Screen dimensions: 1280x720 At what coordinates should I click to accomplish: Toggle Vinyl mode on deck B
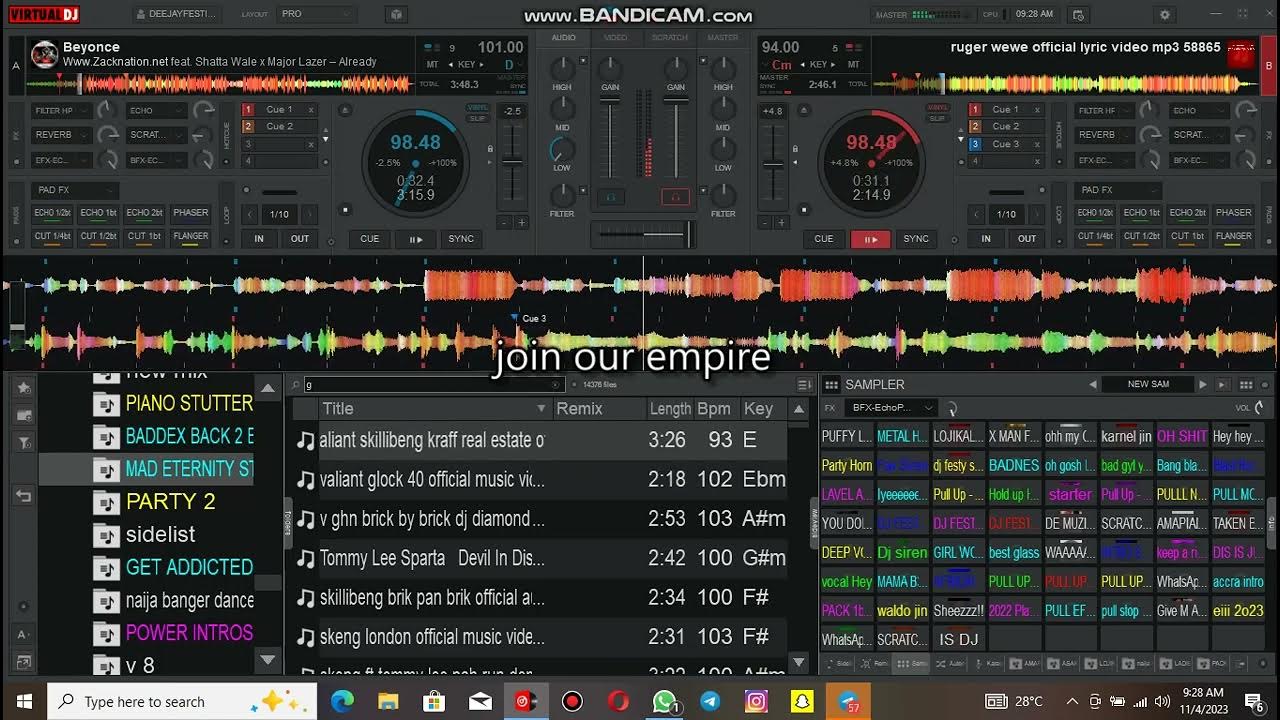pos(937,107)
